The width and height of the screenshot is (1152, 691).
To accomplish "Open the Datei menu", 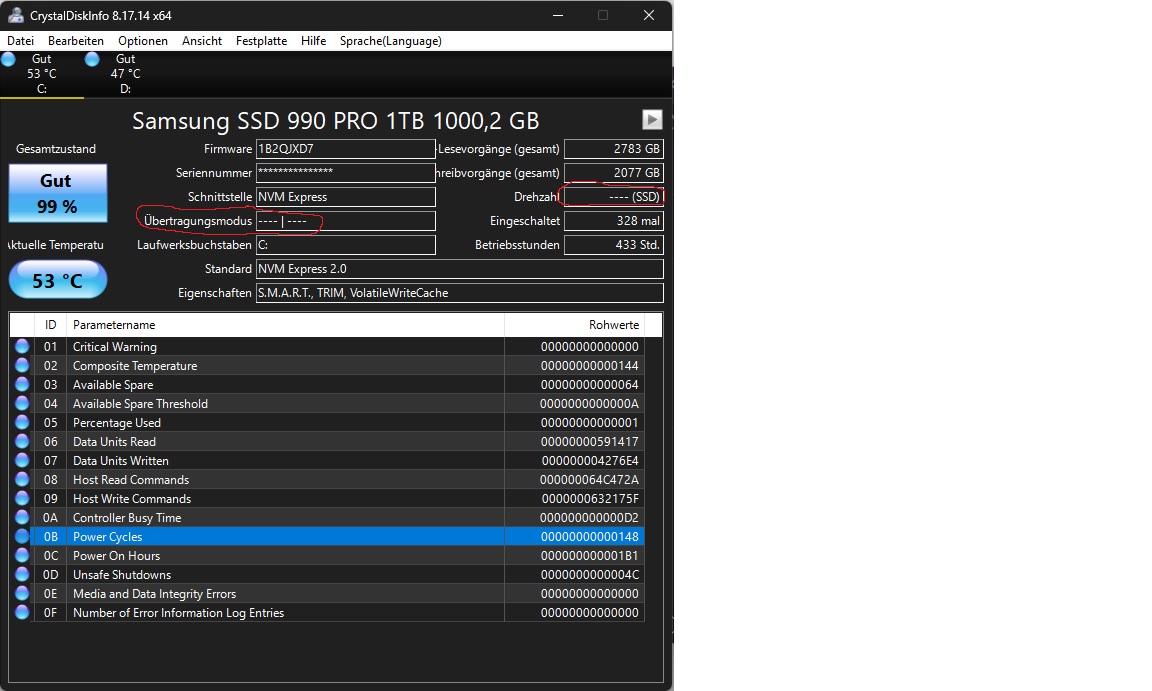I will pyautogui.click(x=21, y=41).
